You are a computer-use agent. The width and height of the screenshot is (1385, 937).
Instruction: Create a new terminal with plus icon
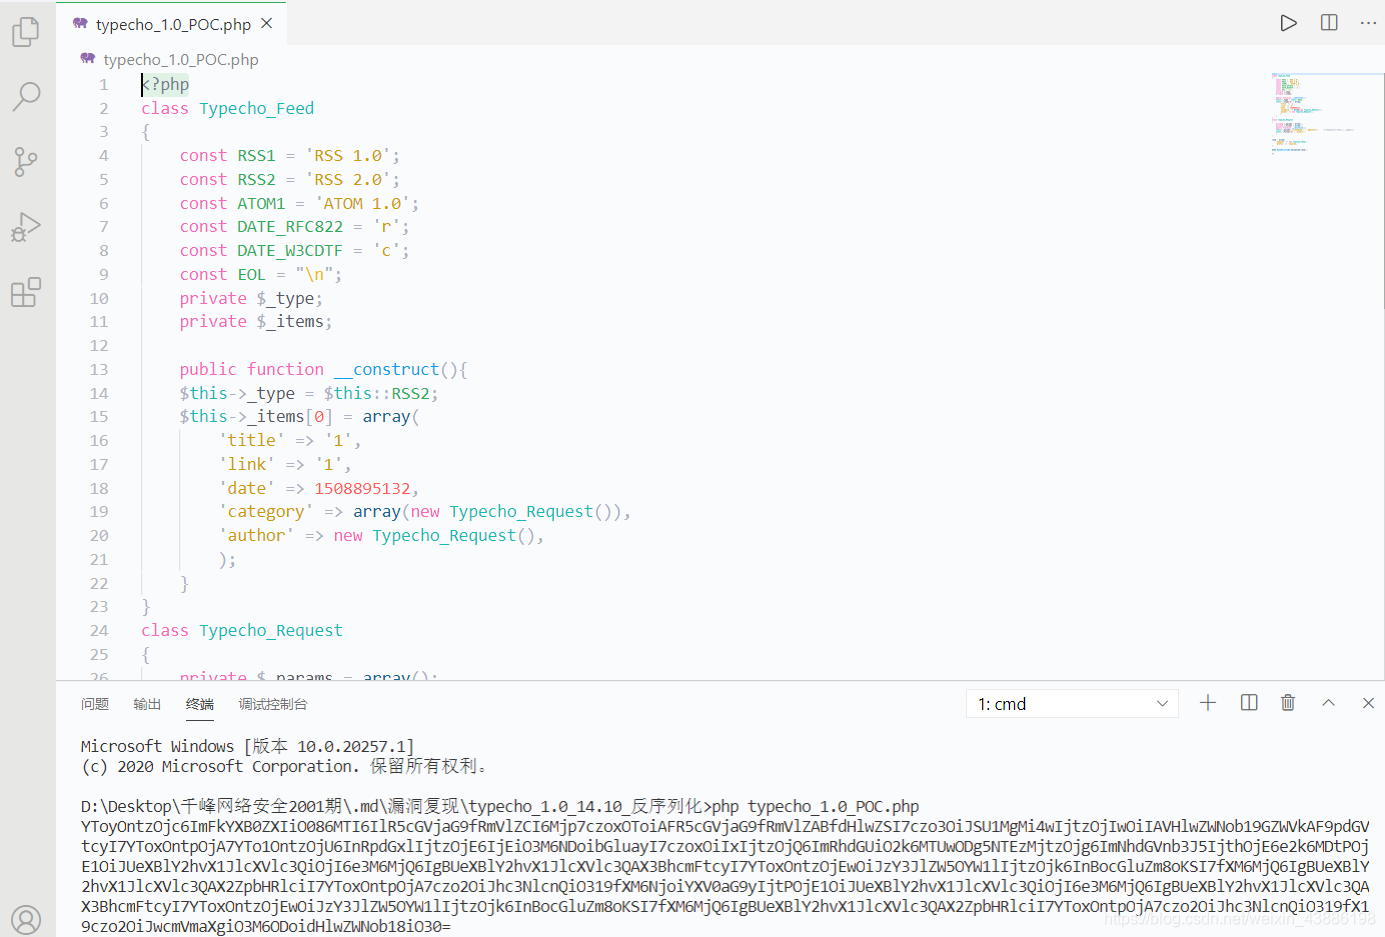click(1208, 703)
